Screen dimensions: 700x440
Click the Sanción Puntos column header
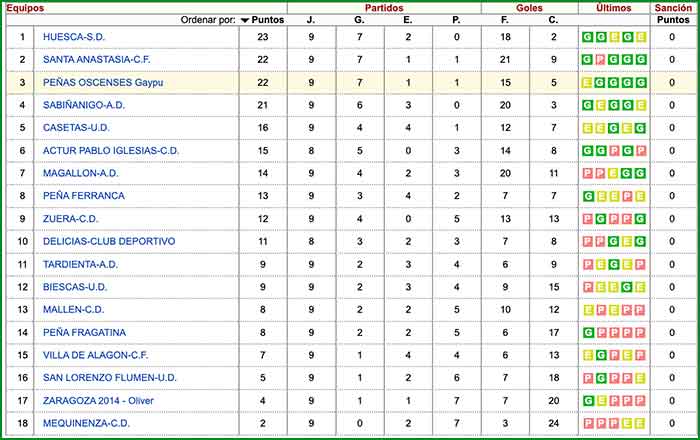pyautogui.click(x=672, y=19)
